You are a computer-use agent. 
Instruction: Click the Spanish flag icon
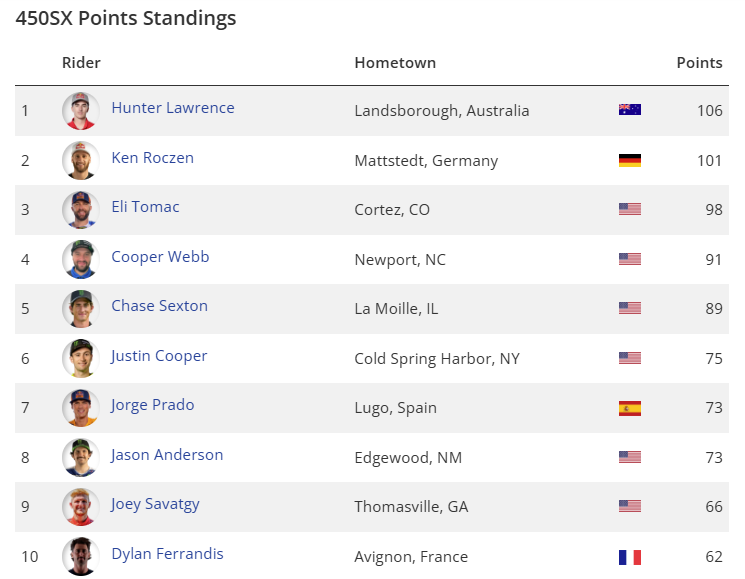pos(629,408)
